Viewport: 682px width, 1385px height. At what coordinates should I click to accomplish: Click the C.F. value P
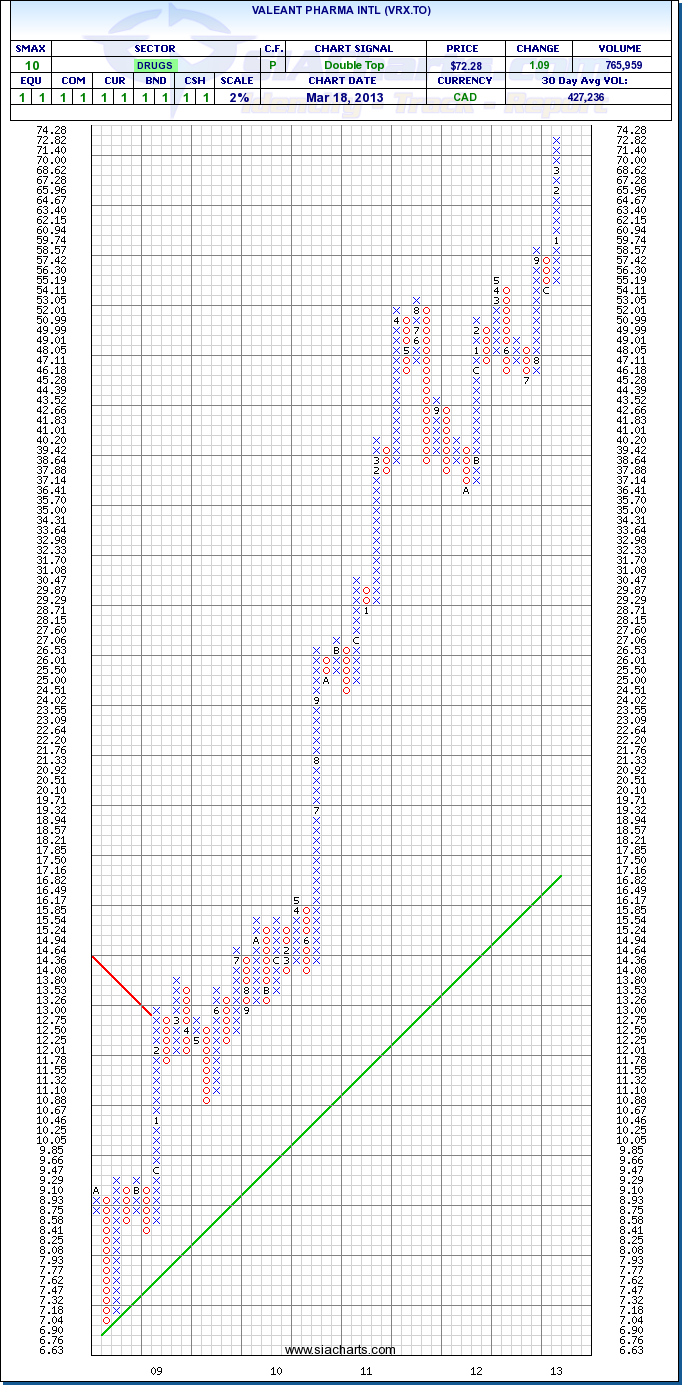tap(273, 64)
